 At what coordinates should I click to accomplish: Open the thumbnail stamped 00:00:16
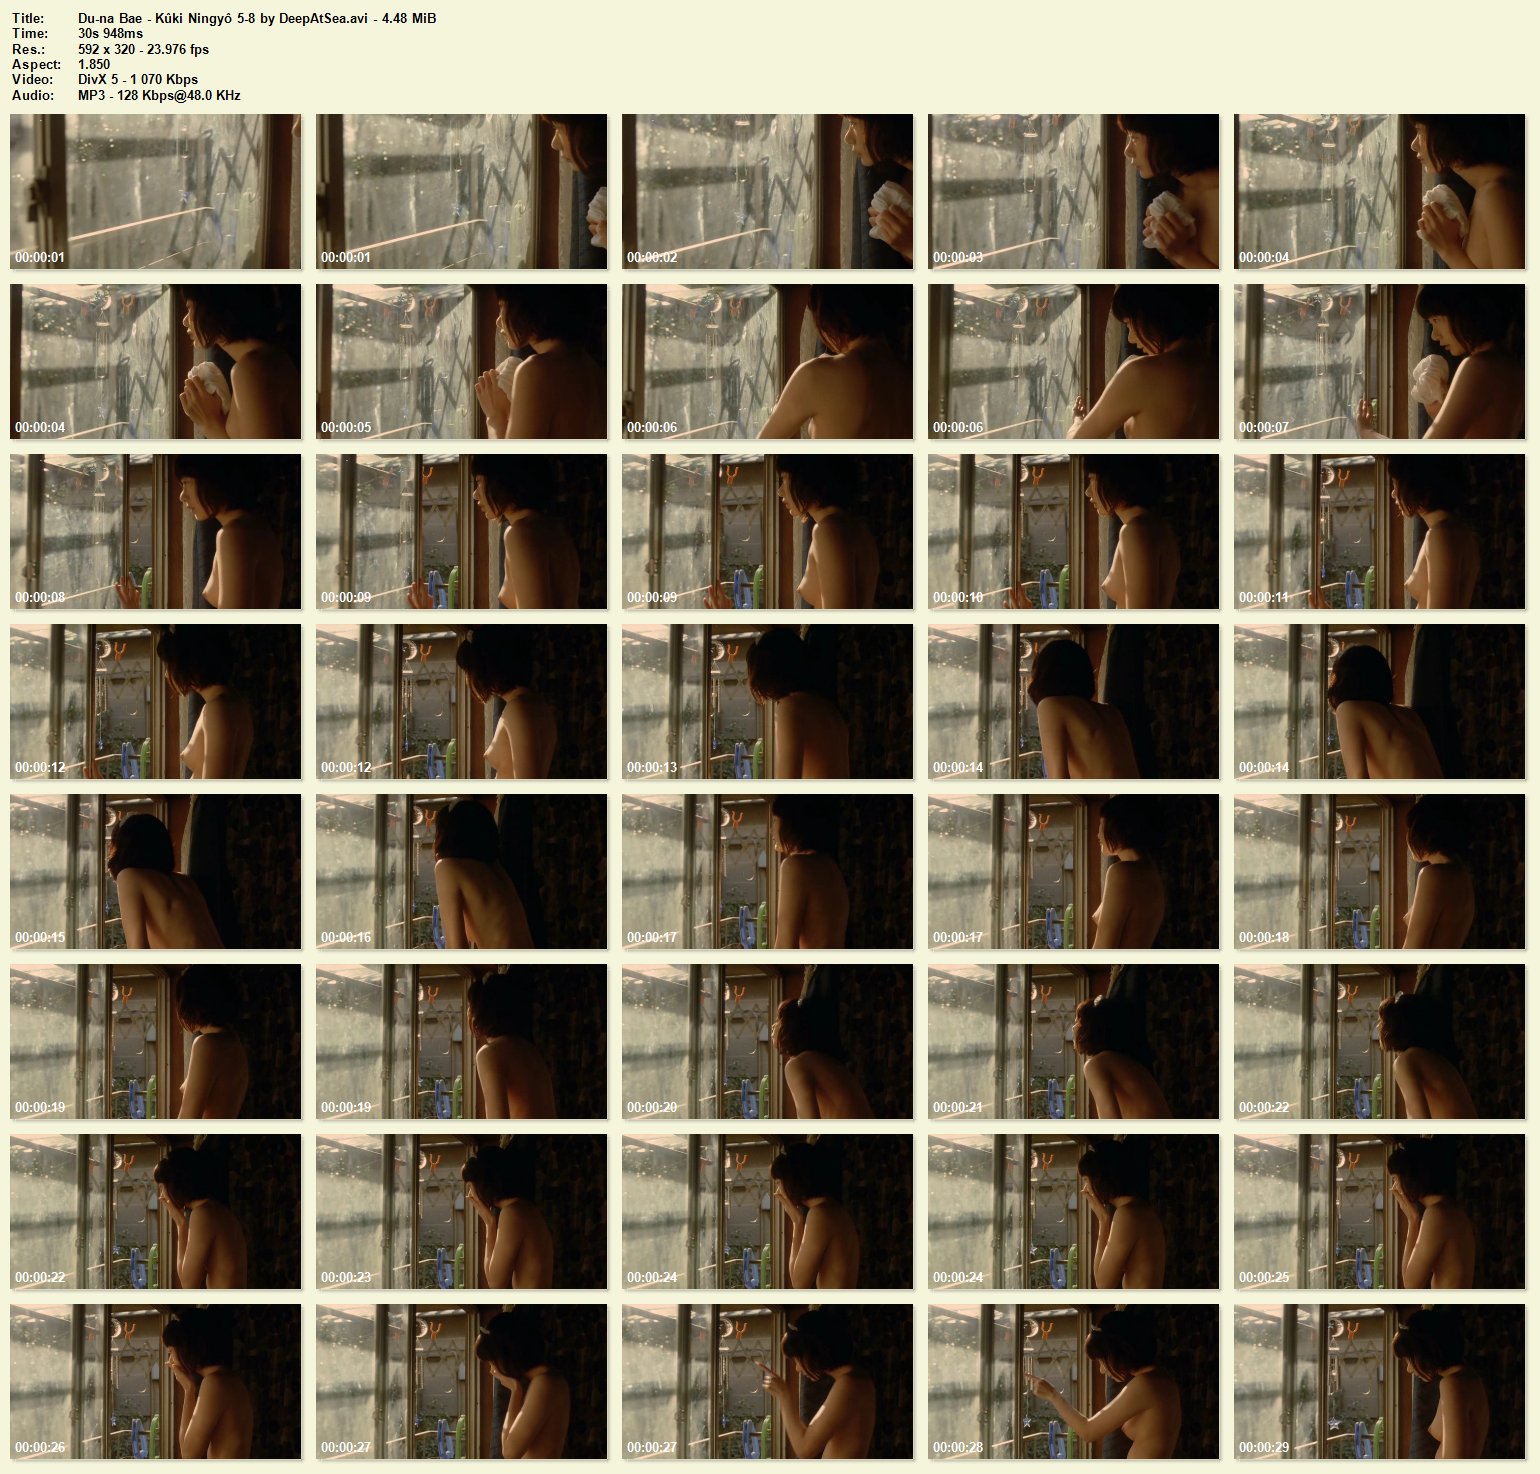(x=461, y=871)
